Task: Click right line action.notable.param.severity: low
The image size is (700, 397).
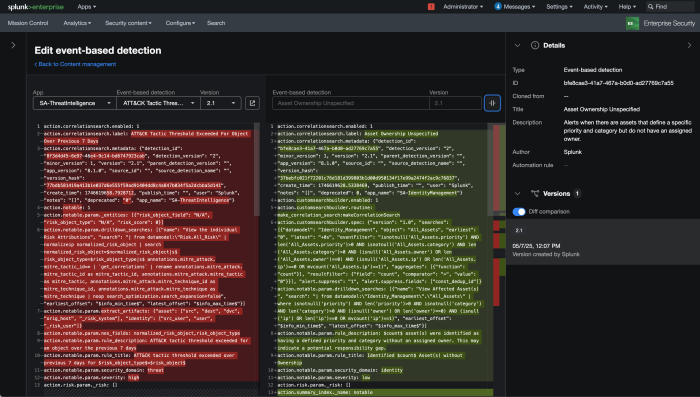Action: click(324, 378)
